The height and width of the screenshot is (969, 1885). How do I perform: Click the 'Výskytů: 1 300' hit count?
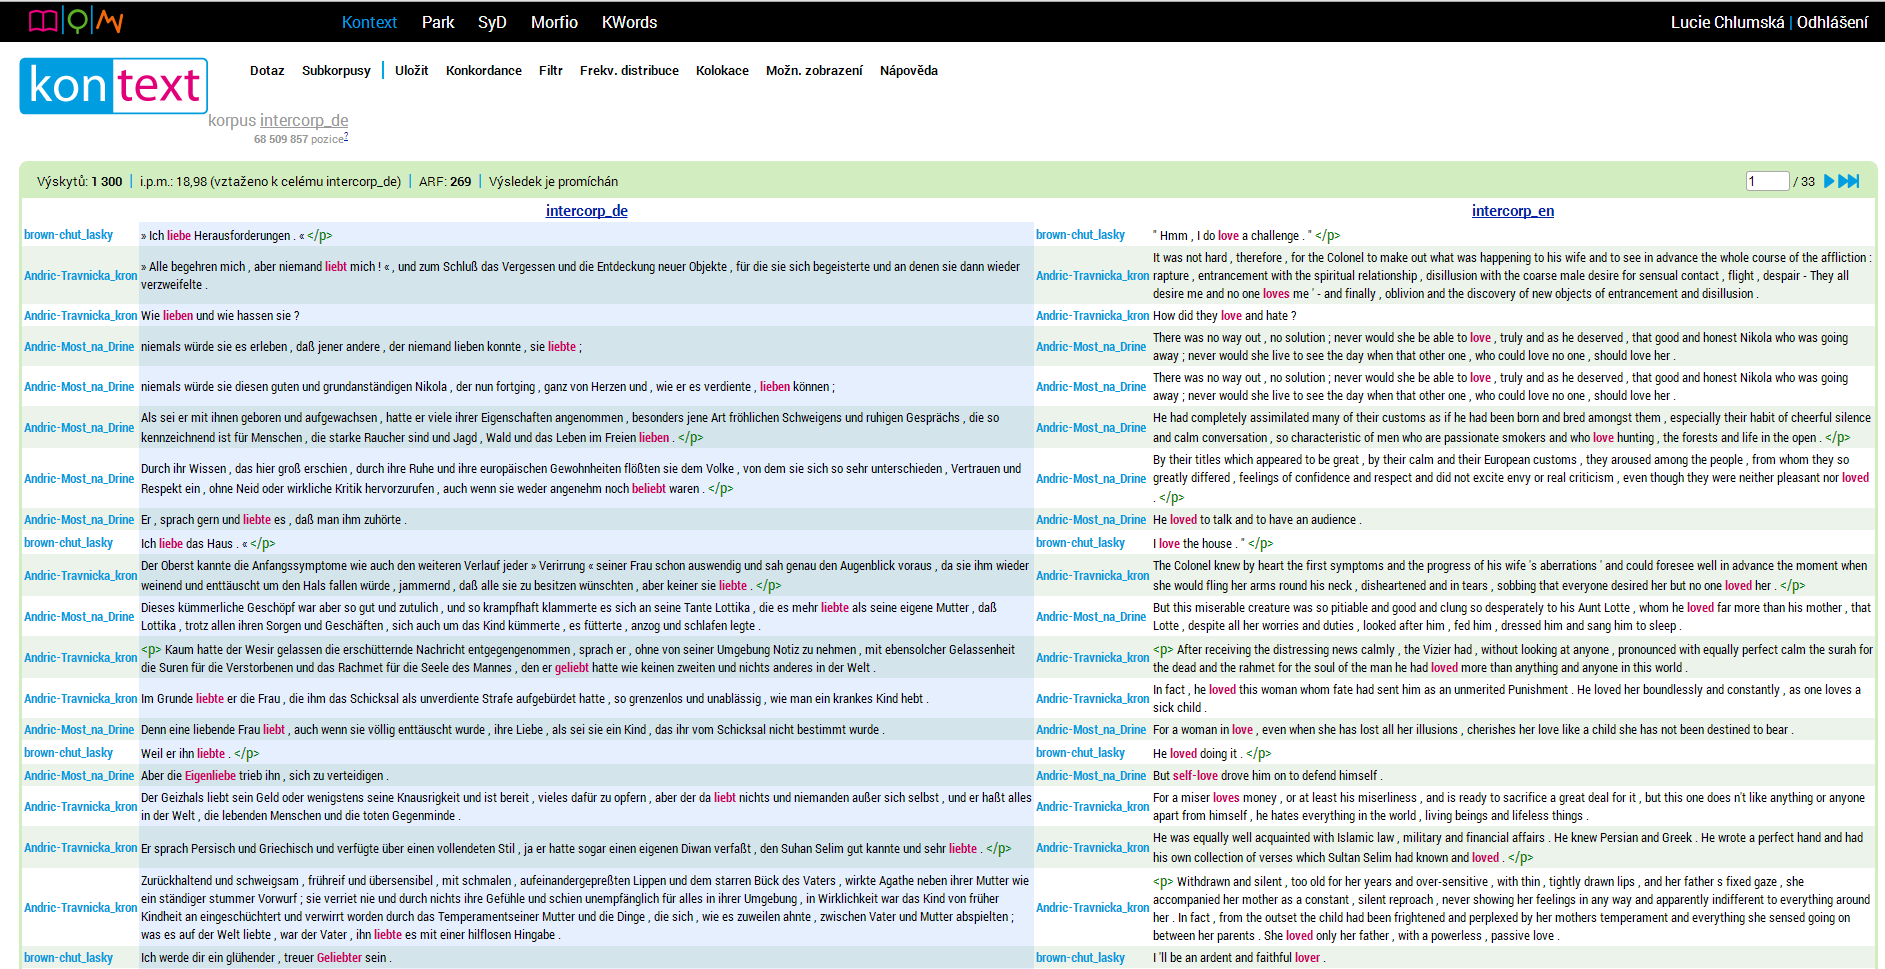(79, 182)
